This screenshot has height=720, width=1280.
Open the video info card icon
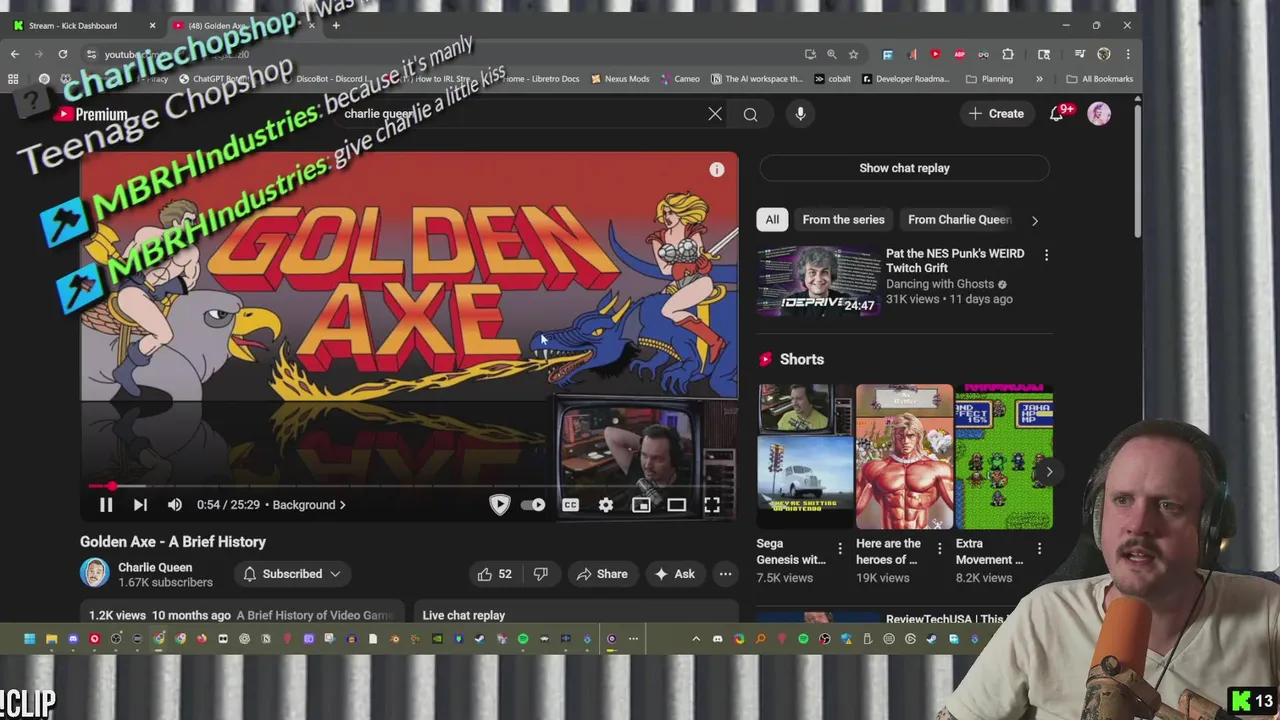(717, 170)
